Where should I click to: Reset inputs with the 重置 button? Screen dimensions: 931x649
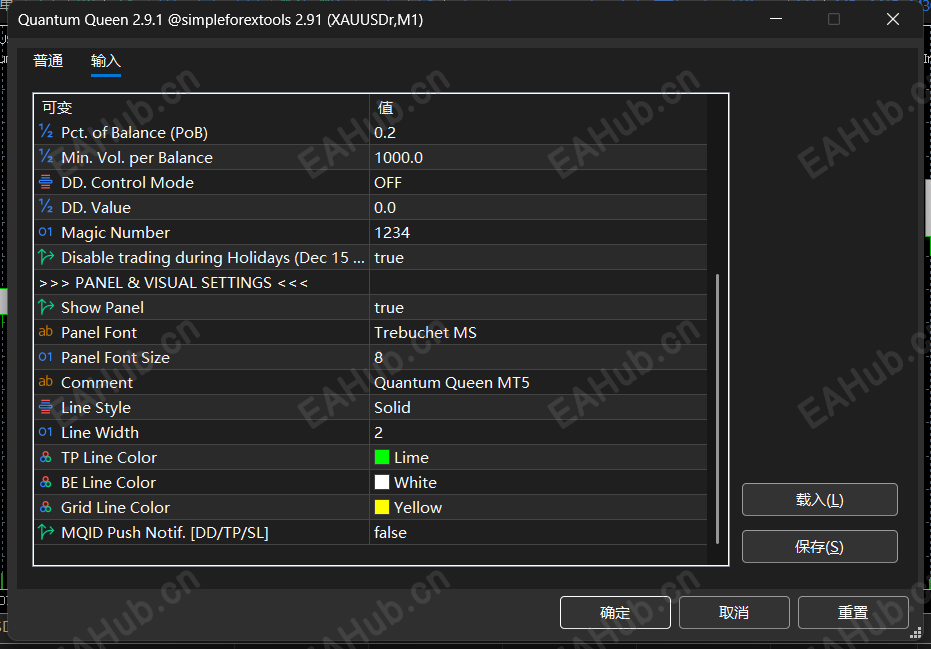coord(853,612)
